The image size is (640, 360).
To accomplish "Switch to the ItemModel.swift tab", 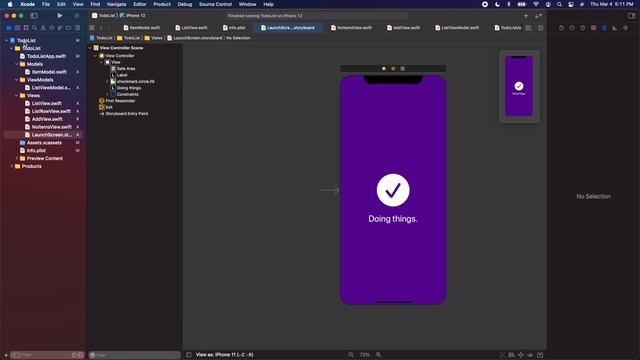I will 142,28.
